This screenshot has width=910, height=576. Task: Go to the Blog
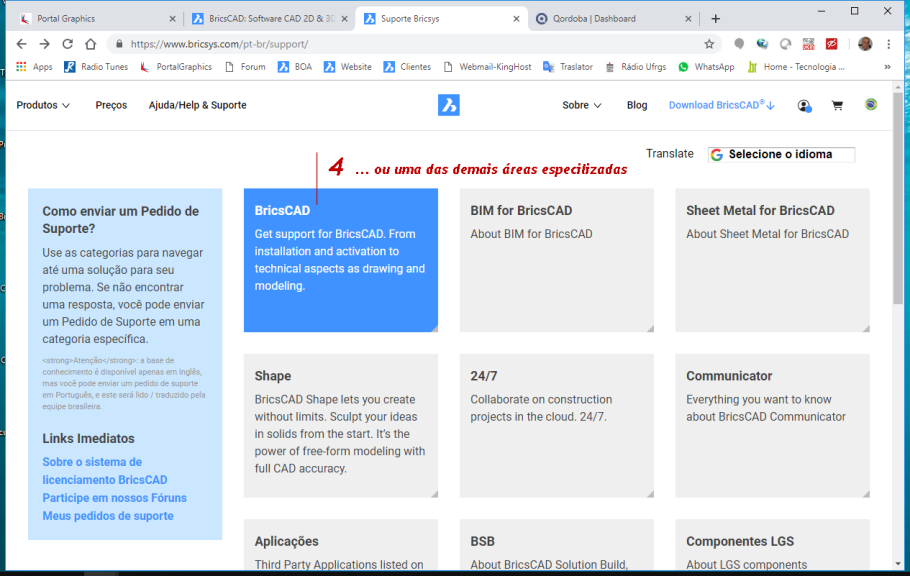tap(637, 105)
